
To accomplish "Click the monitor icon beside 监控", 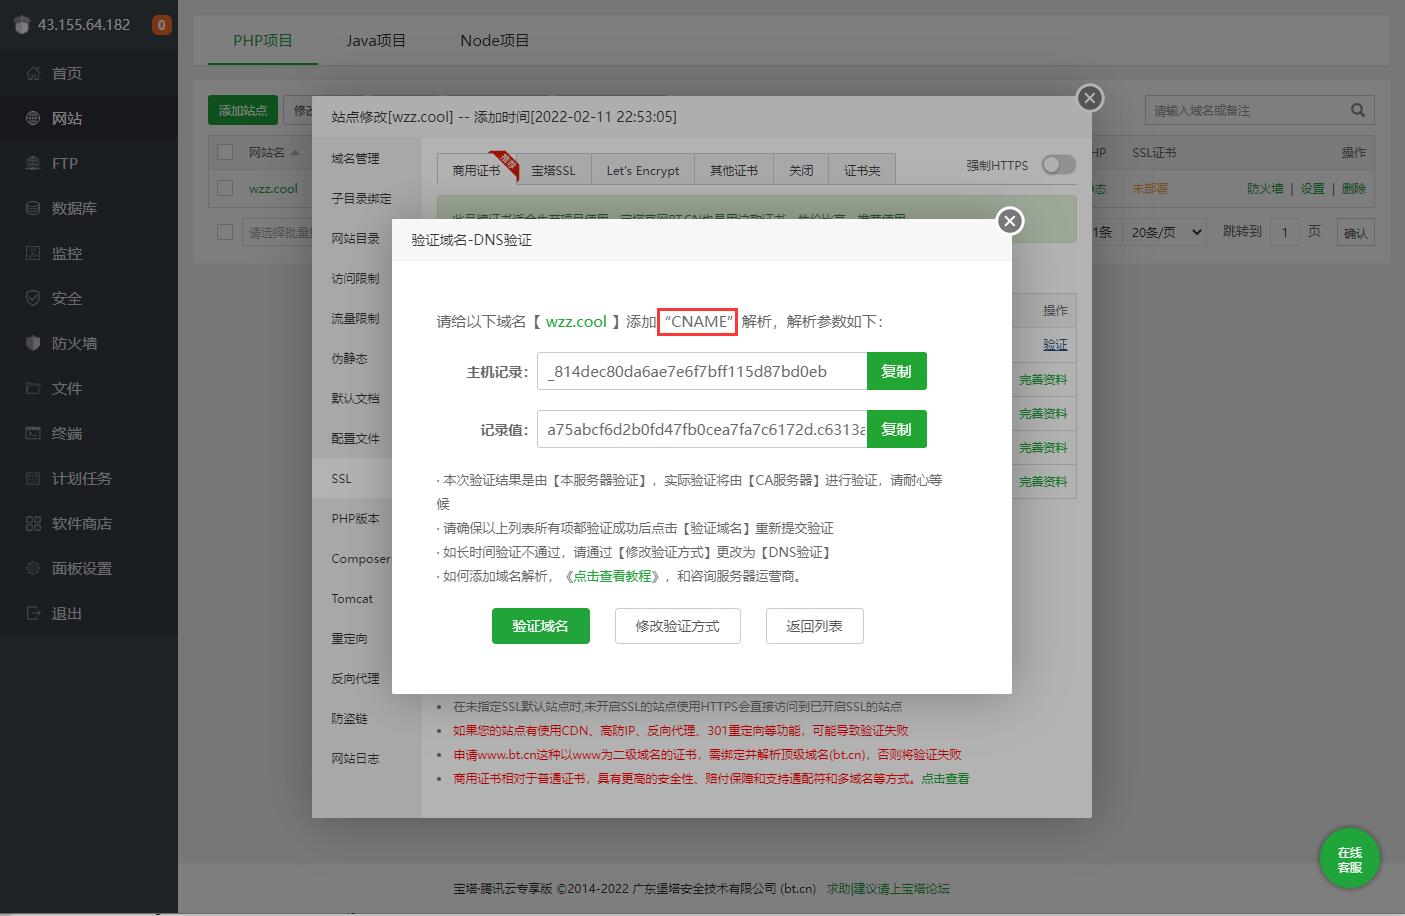I will (33, 253).
